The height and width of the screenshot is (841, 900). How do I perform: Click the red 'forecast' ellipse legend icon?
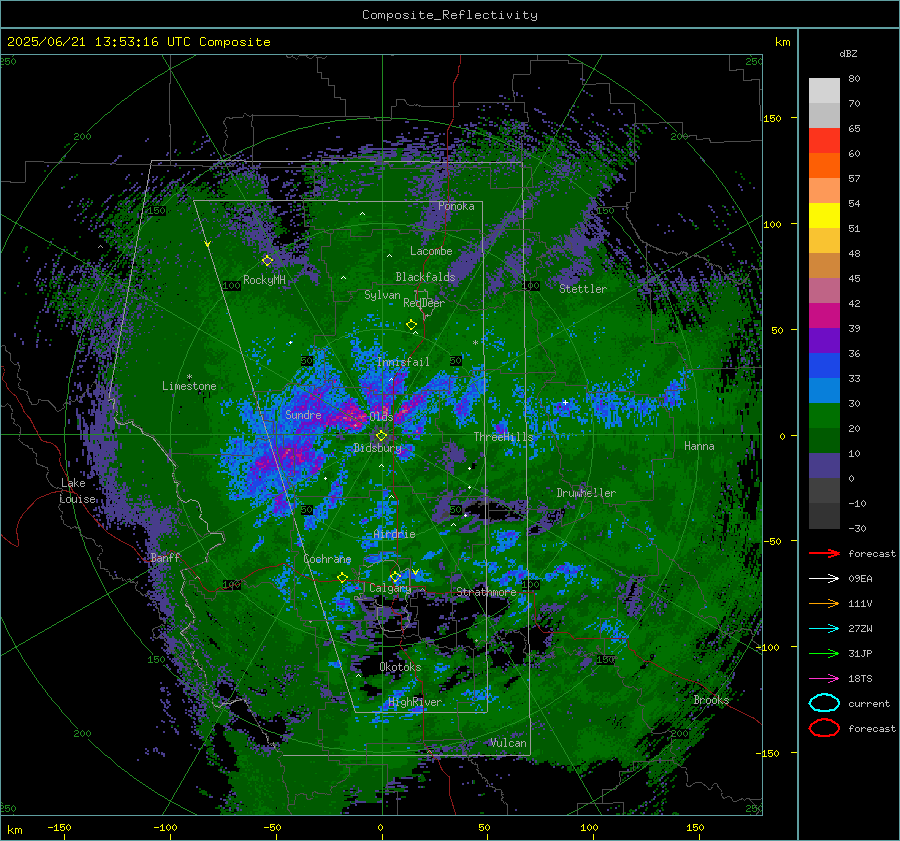824,728
